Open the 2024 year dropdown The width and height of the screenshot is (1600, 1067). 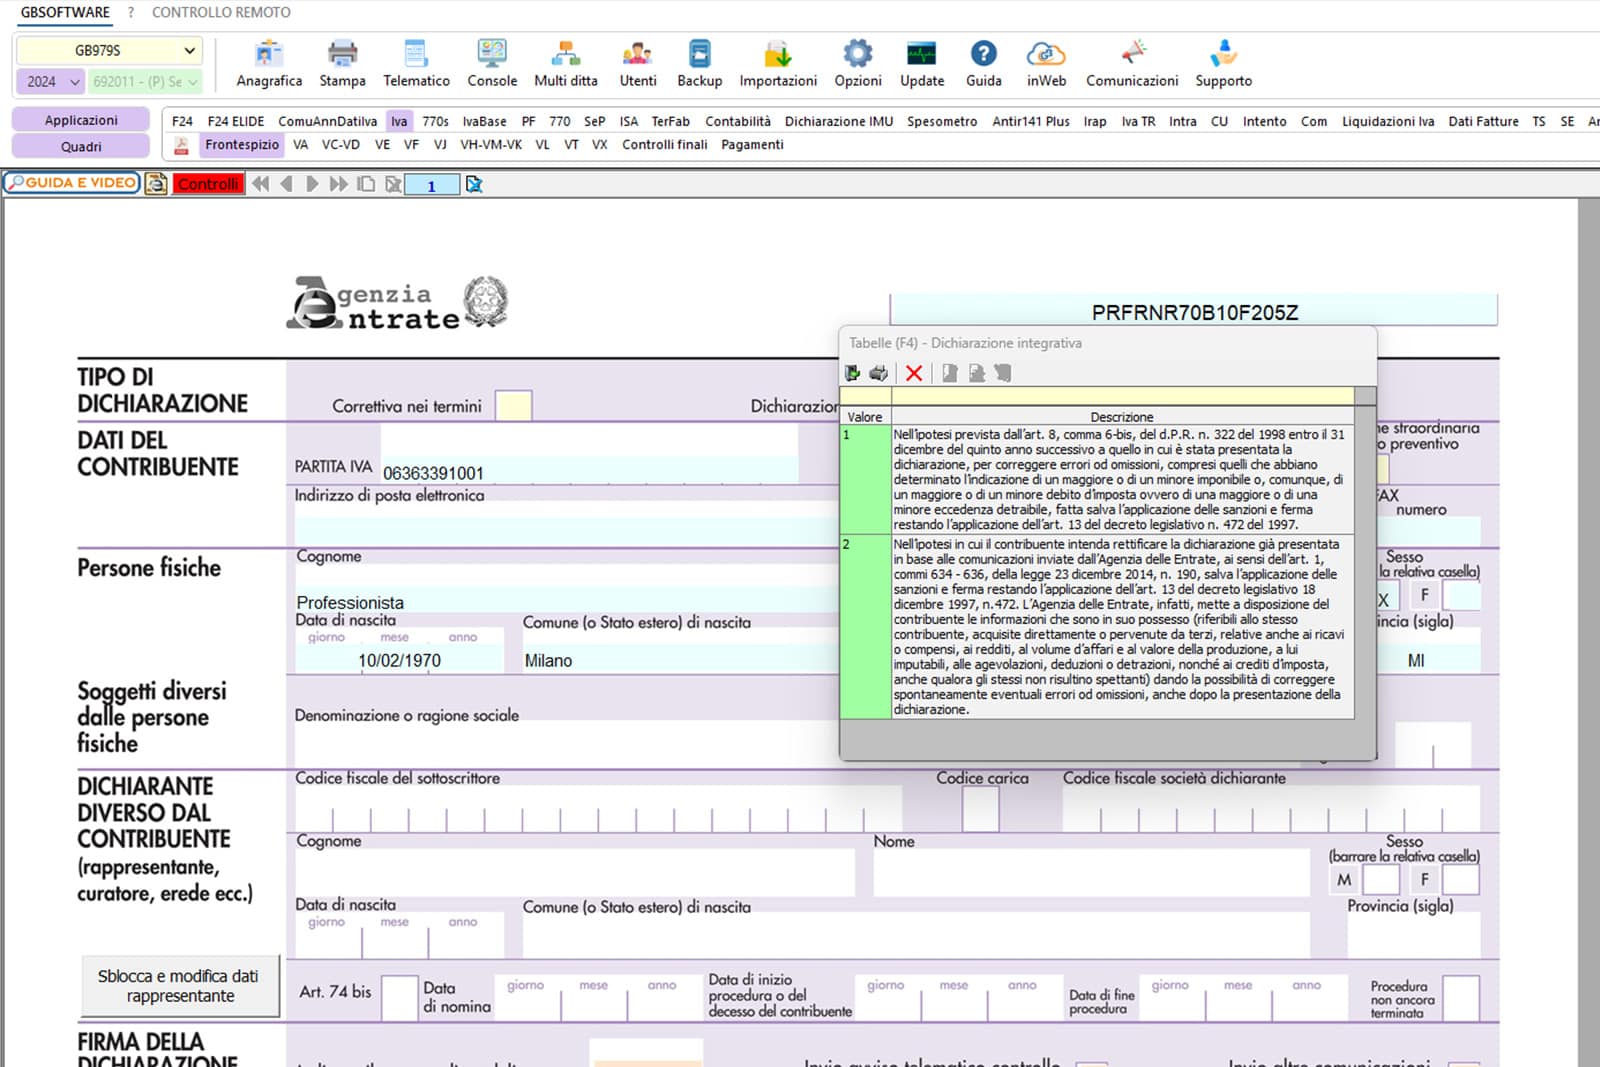(x=50, y=82)
